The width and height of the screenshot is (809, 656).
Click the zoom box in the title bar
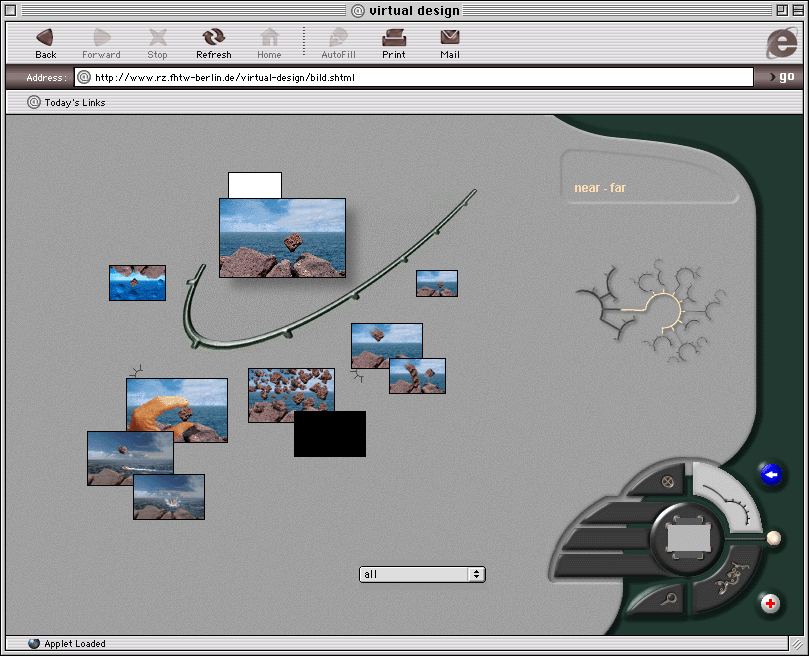(782, 10)
